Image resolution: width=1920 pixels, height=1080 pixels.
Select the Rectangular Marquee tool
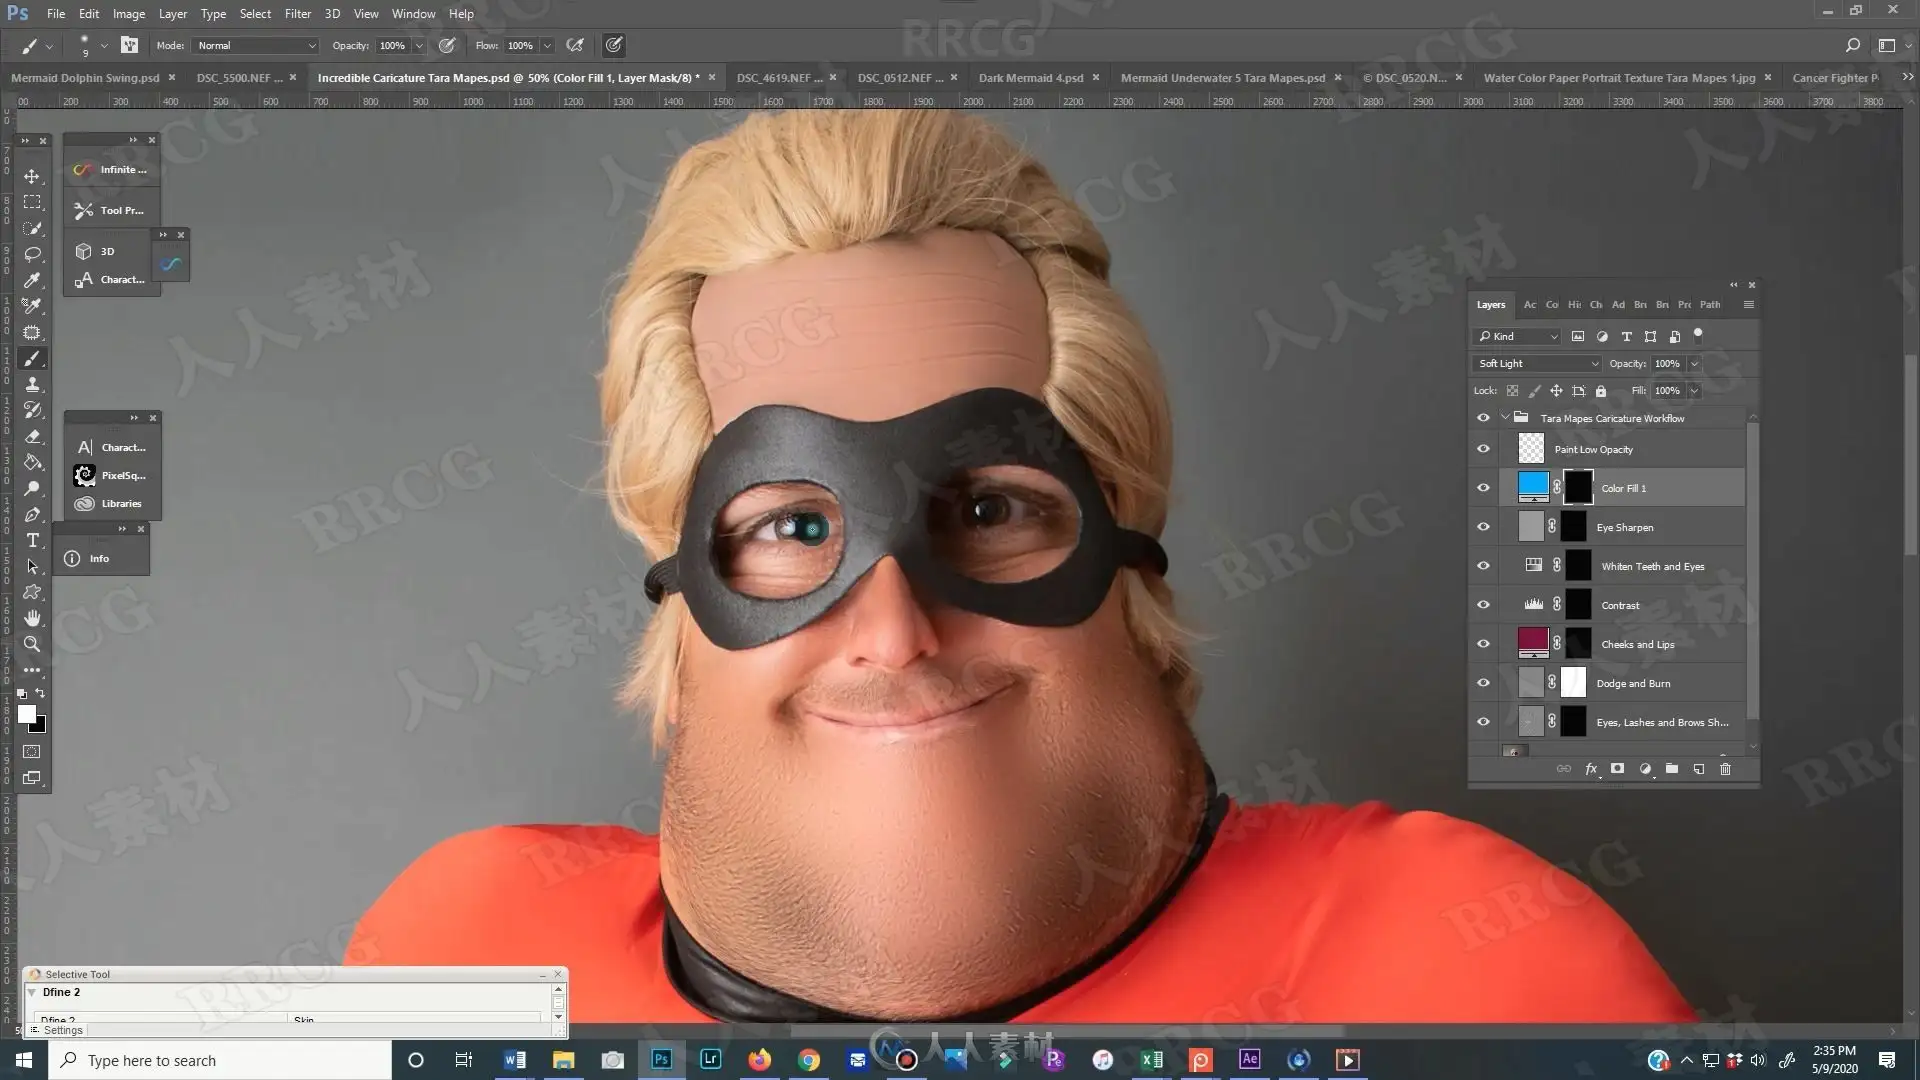32,202
